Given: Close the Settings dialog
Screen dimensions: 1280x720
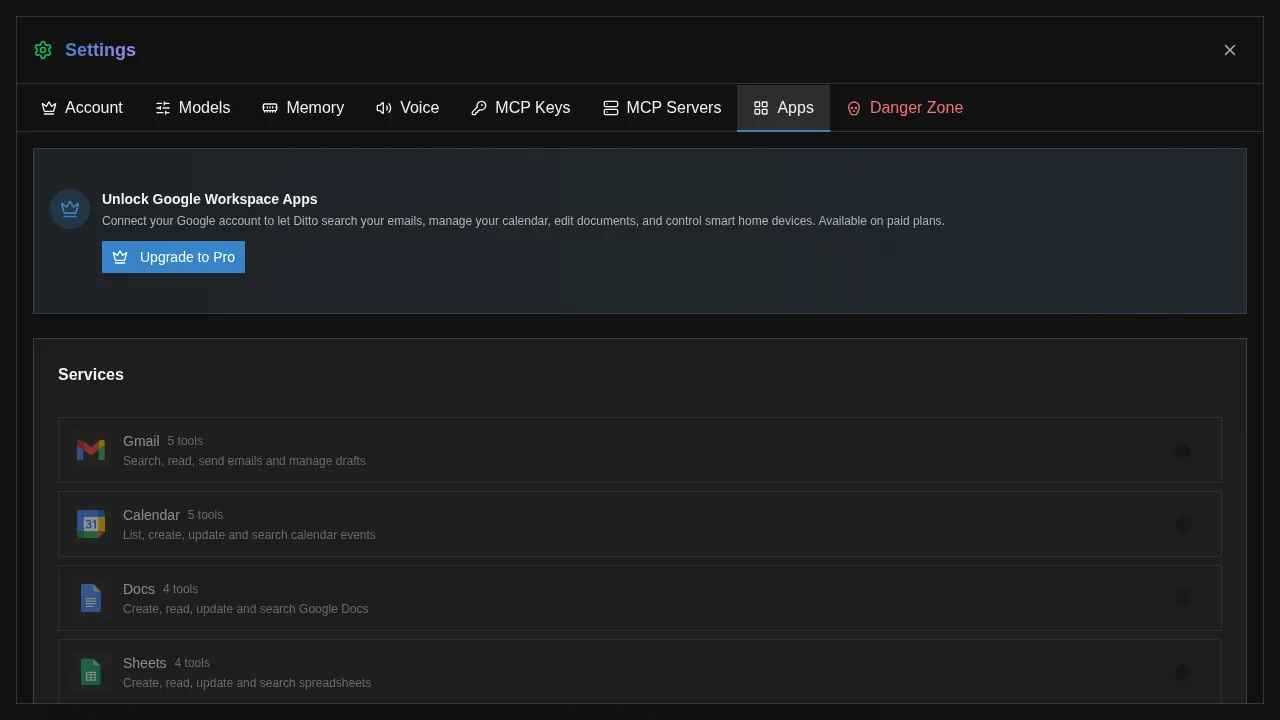Looking at the screenshot, I should coord(1230,50).
